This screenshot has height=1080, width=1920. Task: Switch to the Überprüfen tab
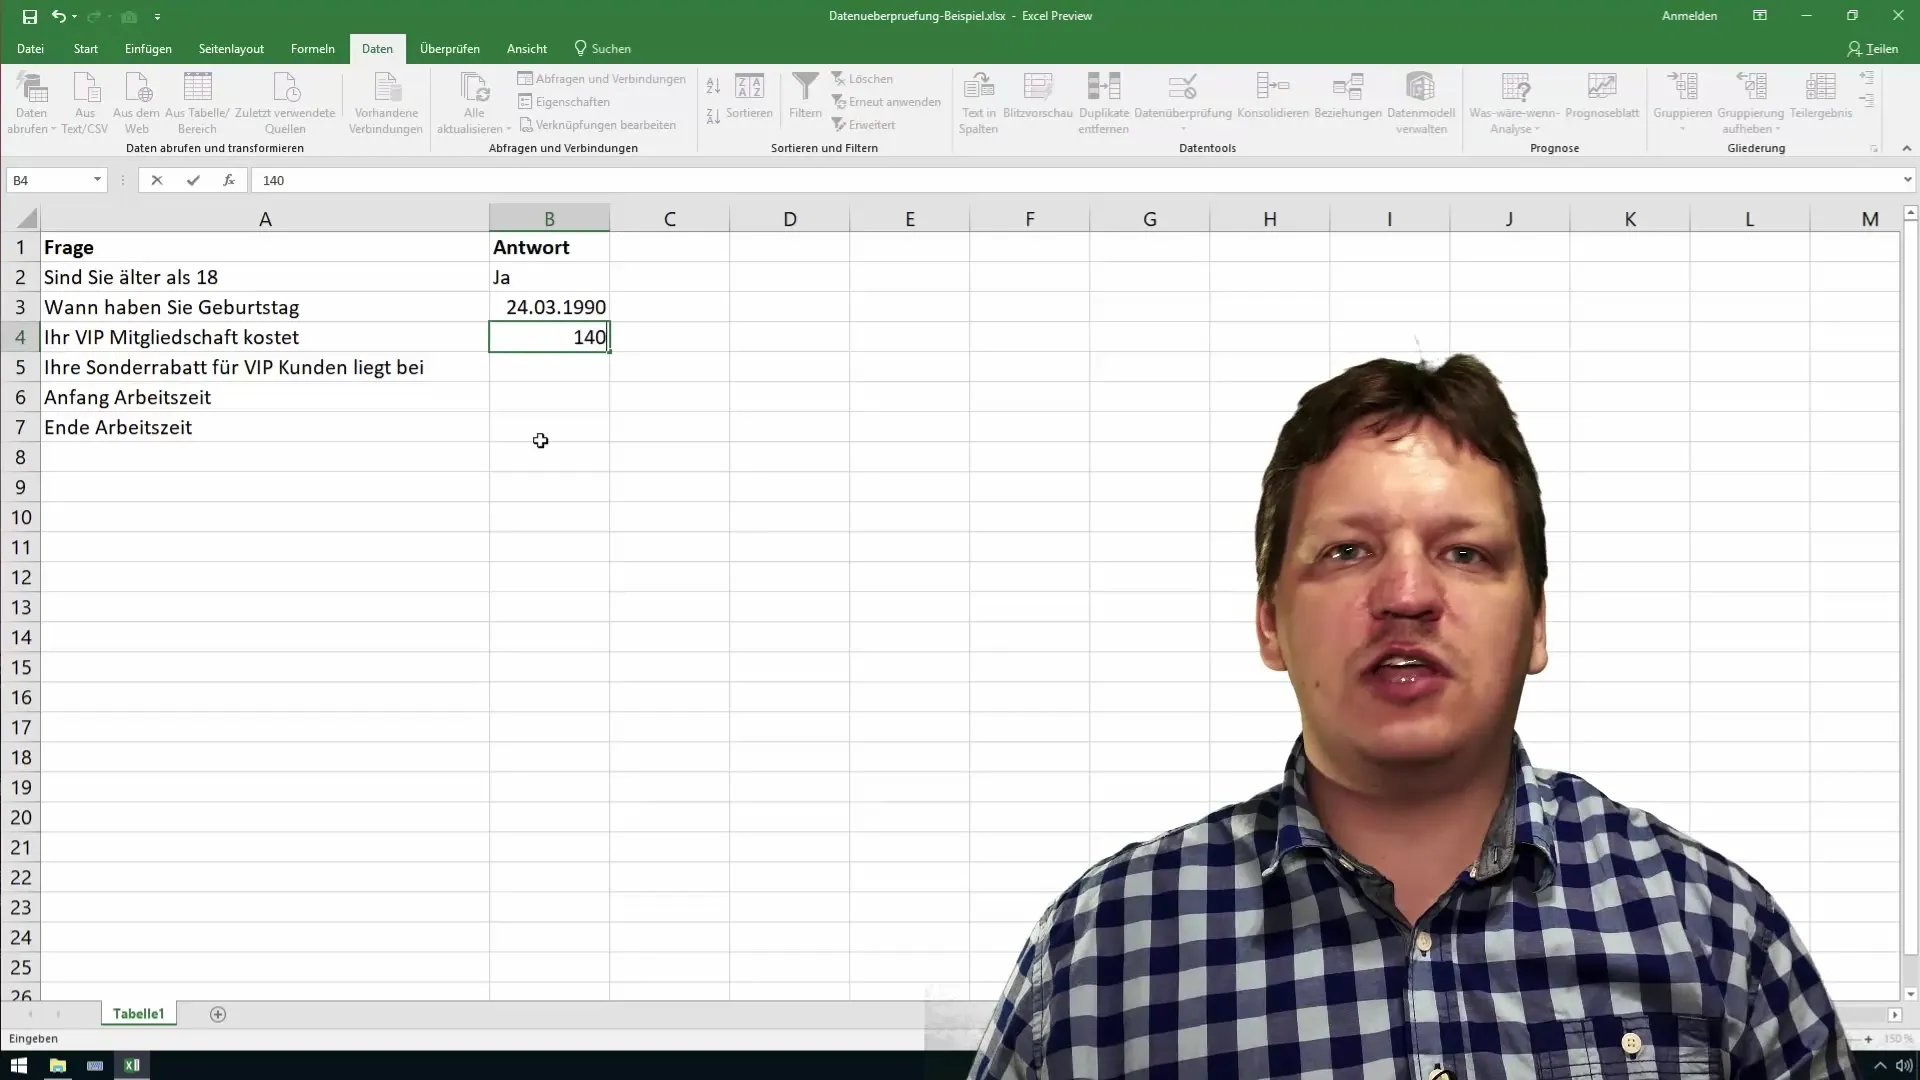450,49
